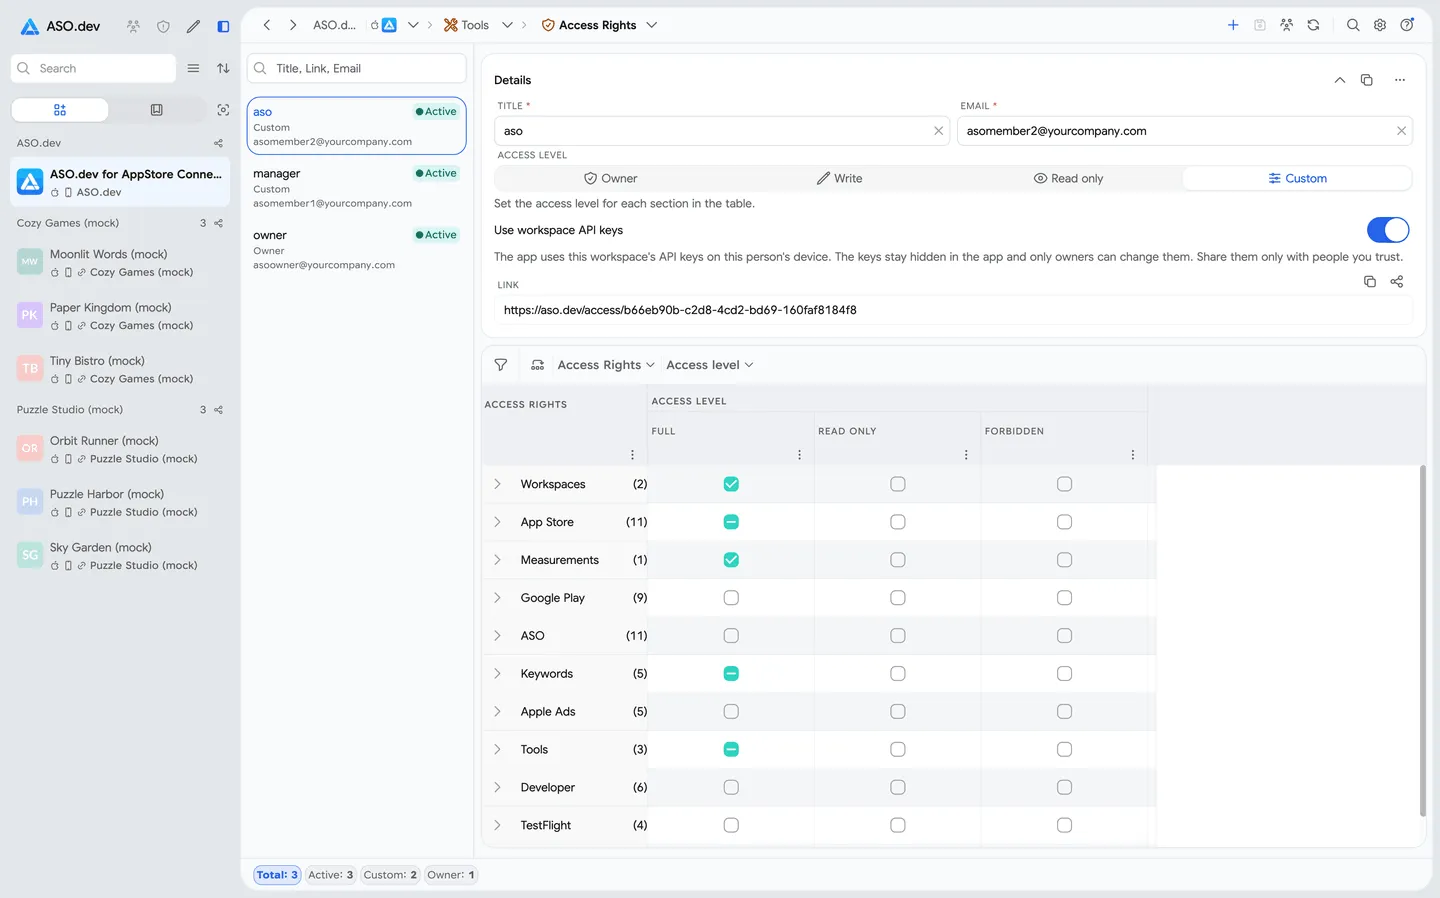Copy the access link with copy icon
Screen dimensions: 1440x898
[1370, 282]
